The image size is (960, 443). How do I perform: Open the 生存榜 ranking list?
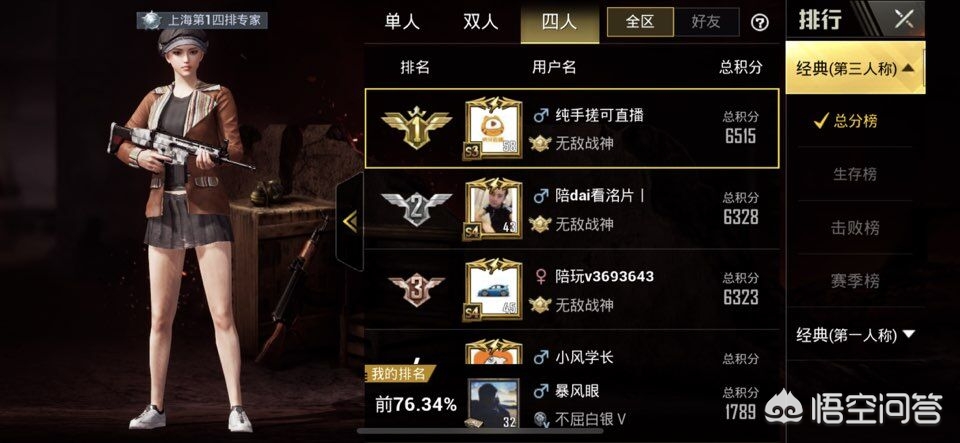[855, 174]
